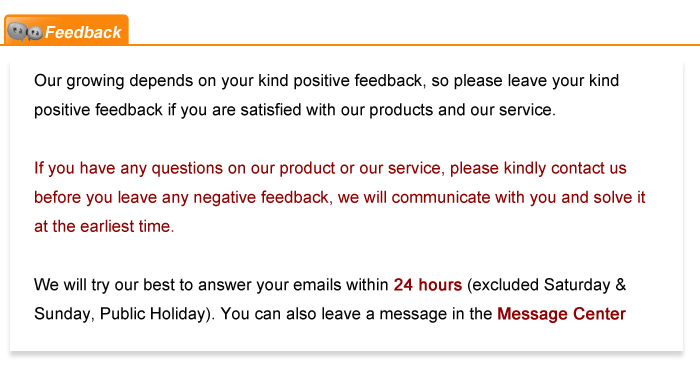This screenshot has width=700, height=373.
Task: Open the Feedback tab
Action: click(67, 30)
